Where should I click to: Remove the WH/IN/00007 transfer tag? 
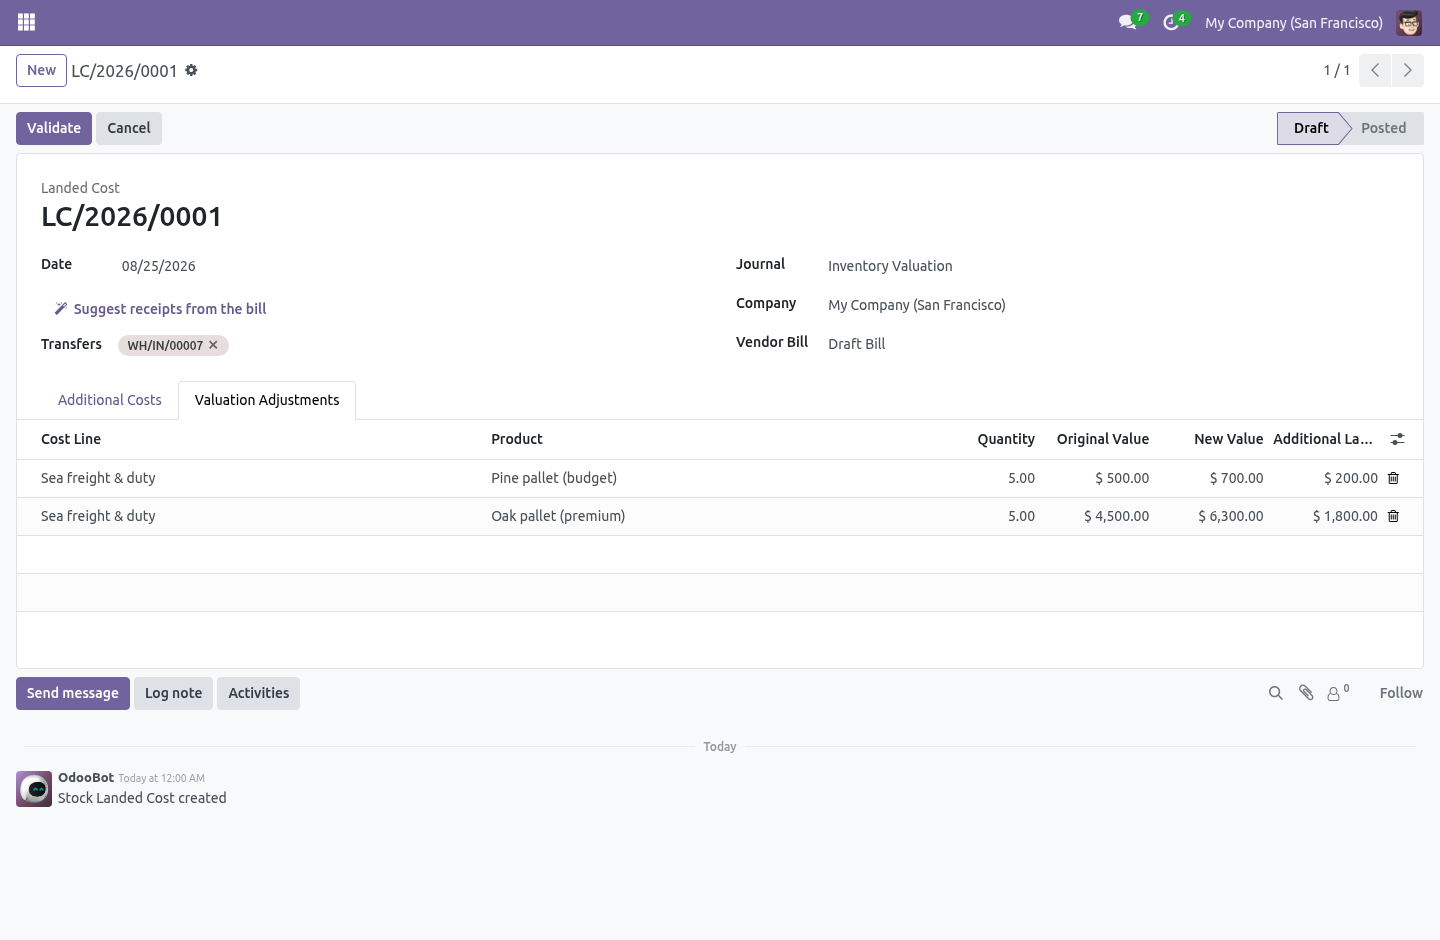pos(213,345)
